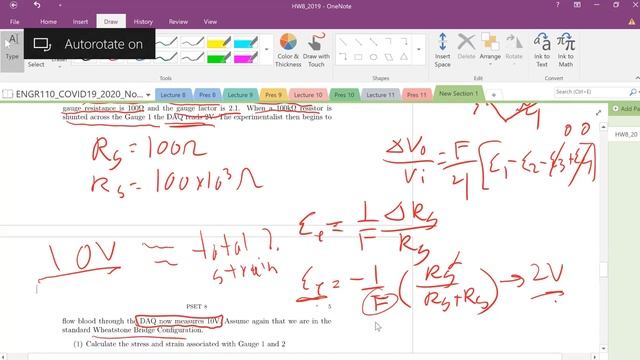
Task: Expand the pen gallery dropdown
Action: click(267, 50)
